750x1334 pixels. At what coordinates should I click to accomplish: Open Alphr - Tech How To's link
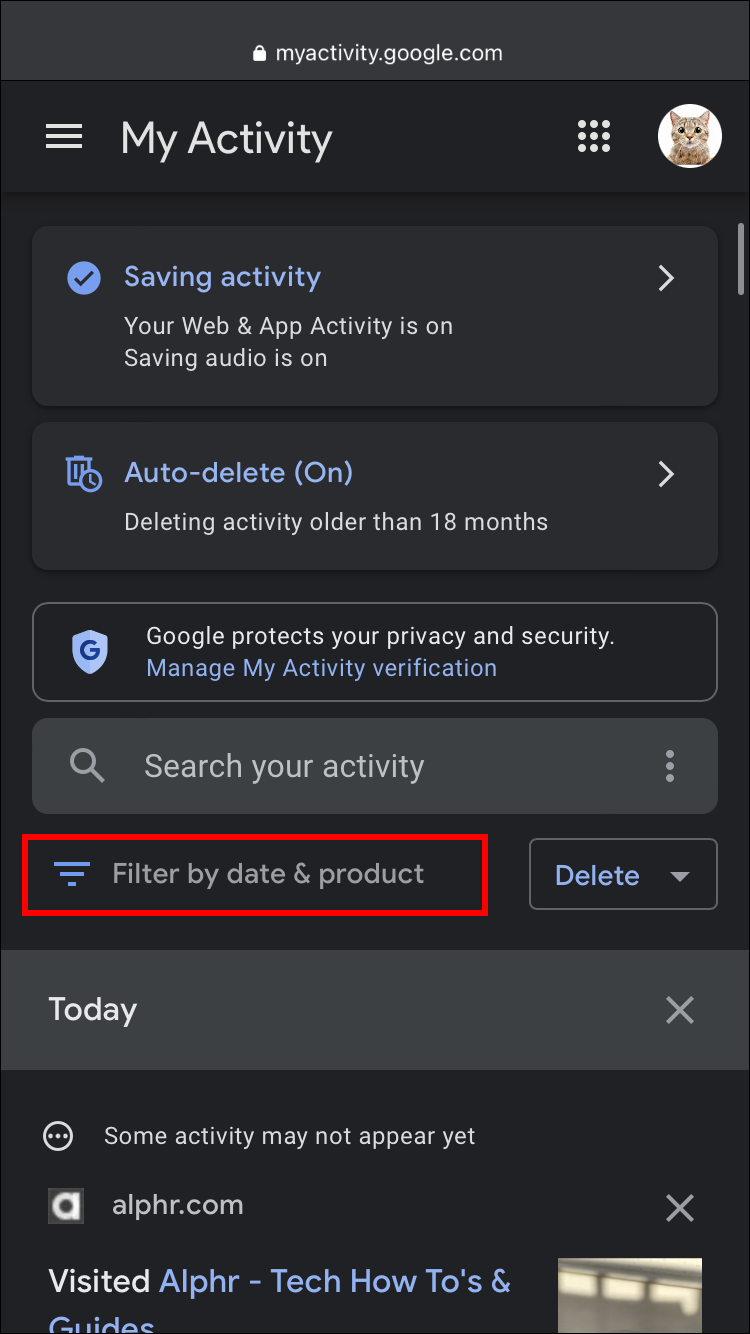[x=334, y=1281]
